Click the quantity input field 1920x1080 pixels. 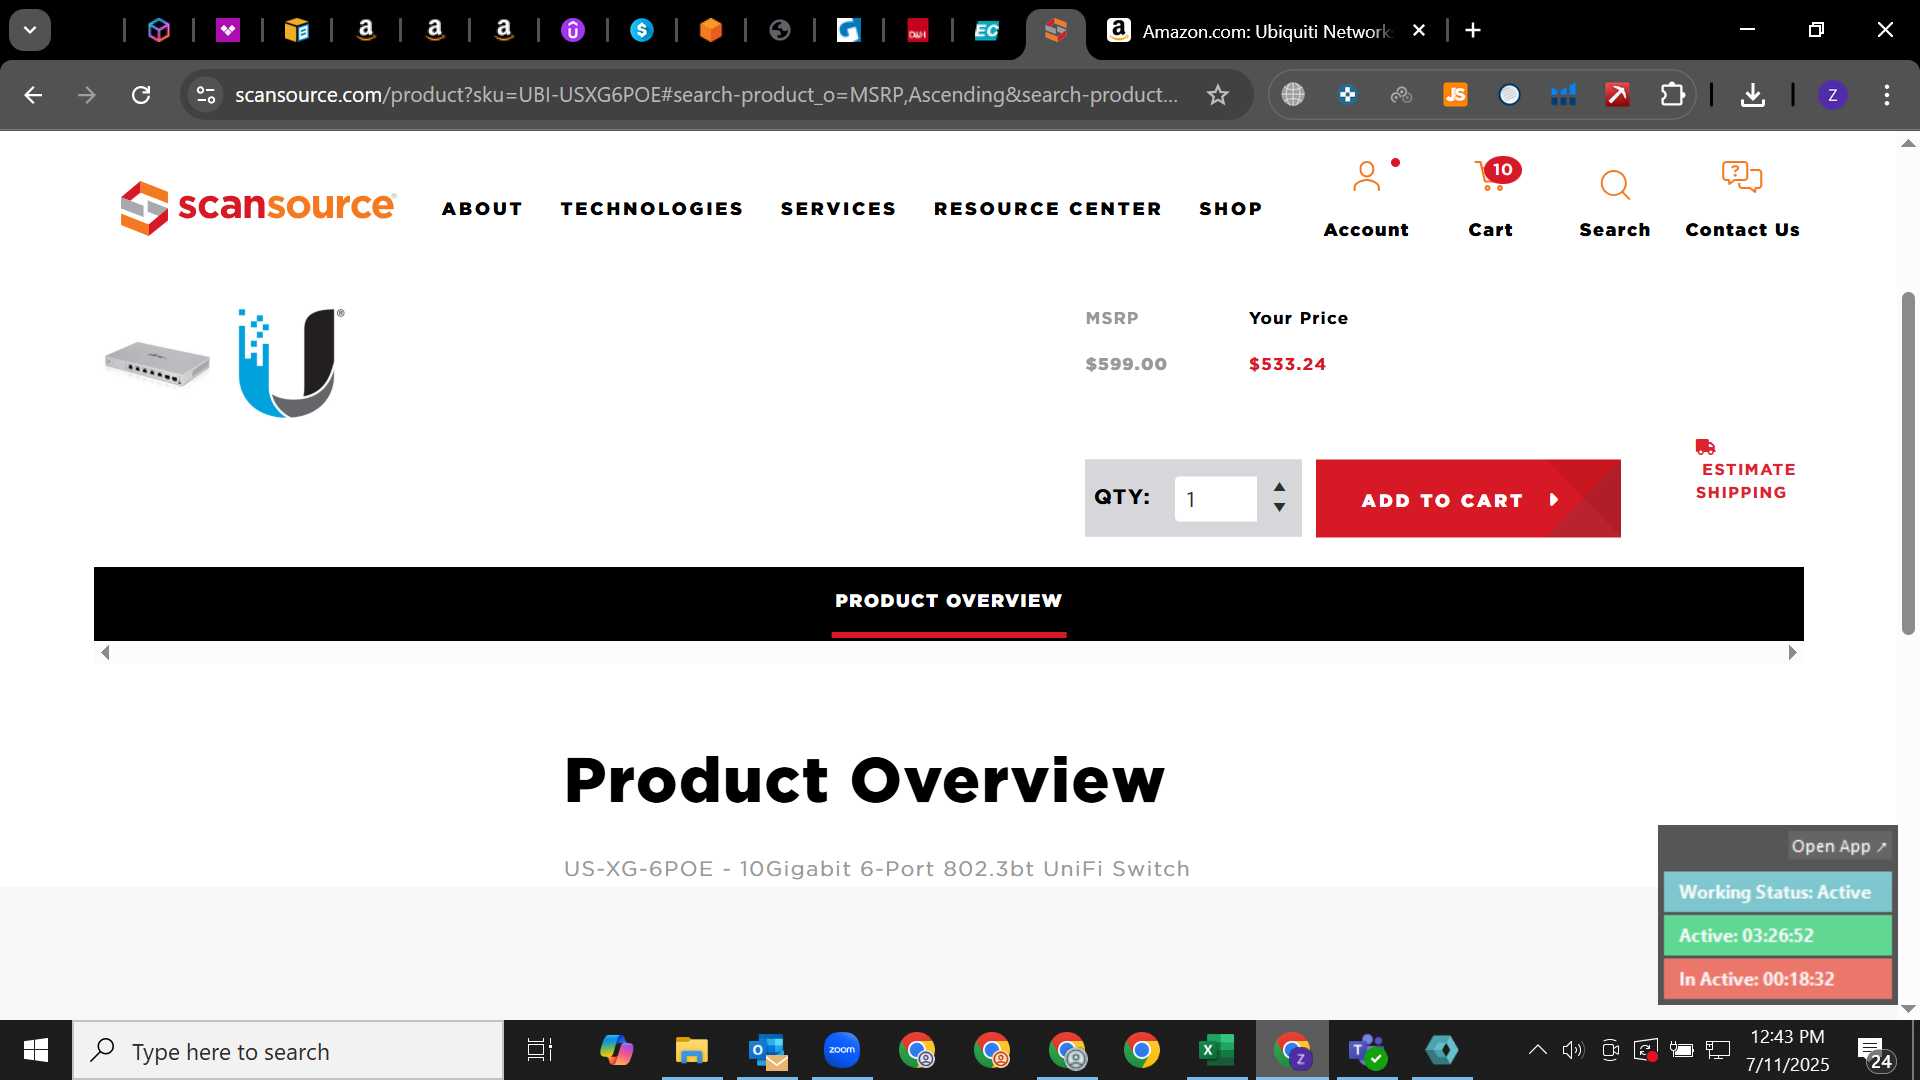(x=1215, y=499)
